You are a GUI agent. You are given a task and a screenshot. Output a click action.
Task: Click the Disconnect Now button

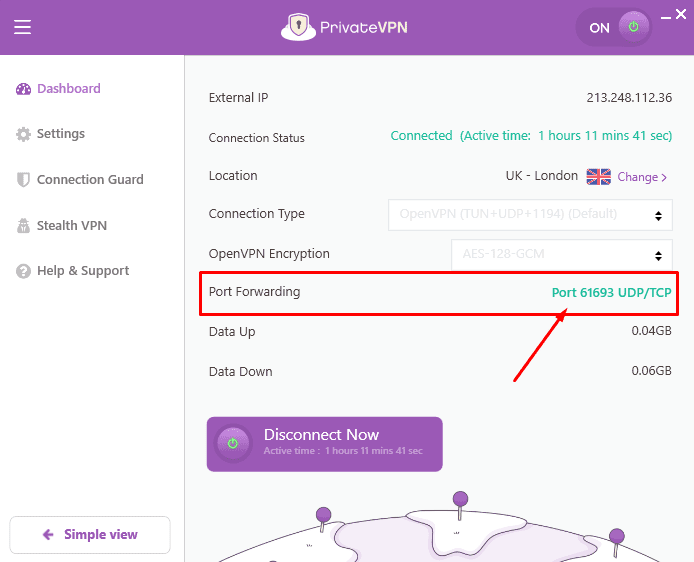[324, 444]
